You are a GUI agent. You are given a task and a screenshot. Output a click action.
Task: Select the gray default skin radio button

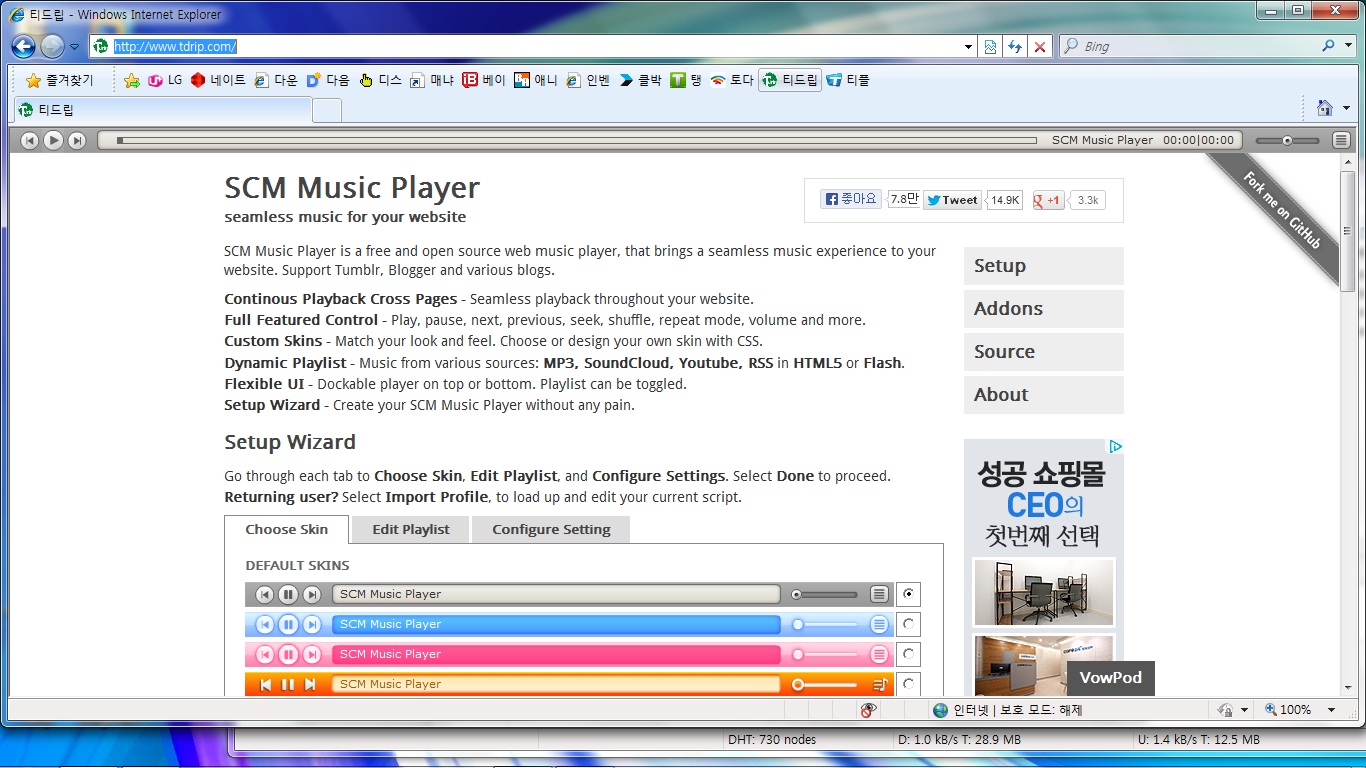[908, 594]
